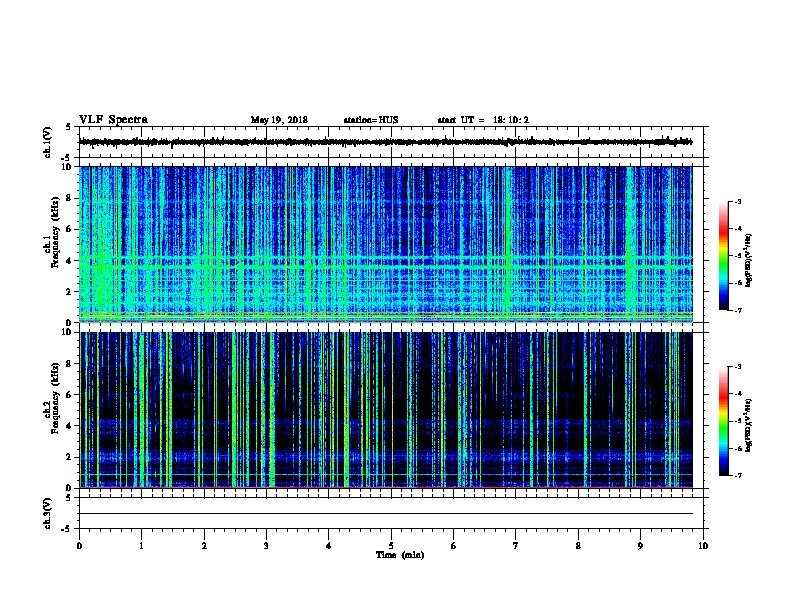The height and width of the screenshot is (612, 792).
Task: Click the ch.2 'Frequency (kHz)' axis label
Action: tap(55, 398)
